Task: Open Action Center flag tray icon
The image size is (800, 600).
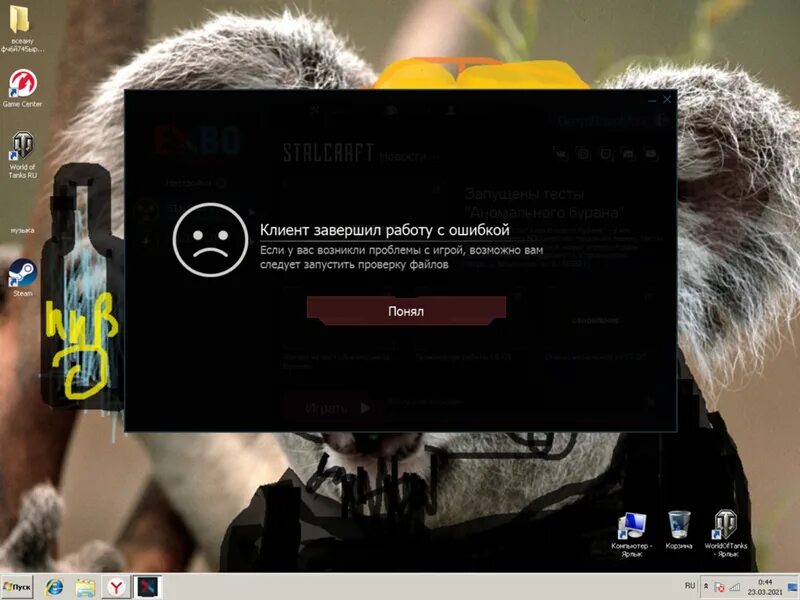Action: pyautogui.click(x=719, y=587)
